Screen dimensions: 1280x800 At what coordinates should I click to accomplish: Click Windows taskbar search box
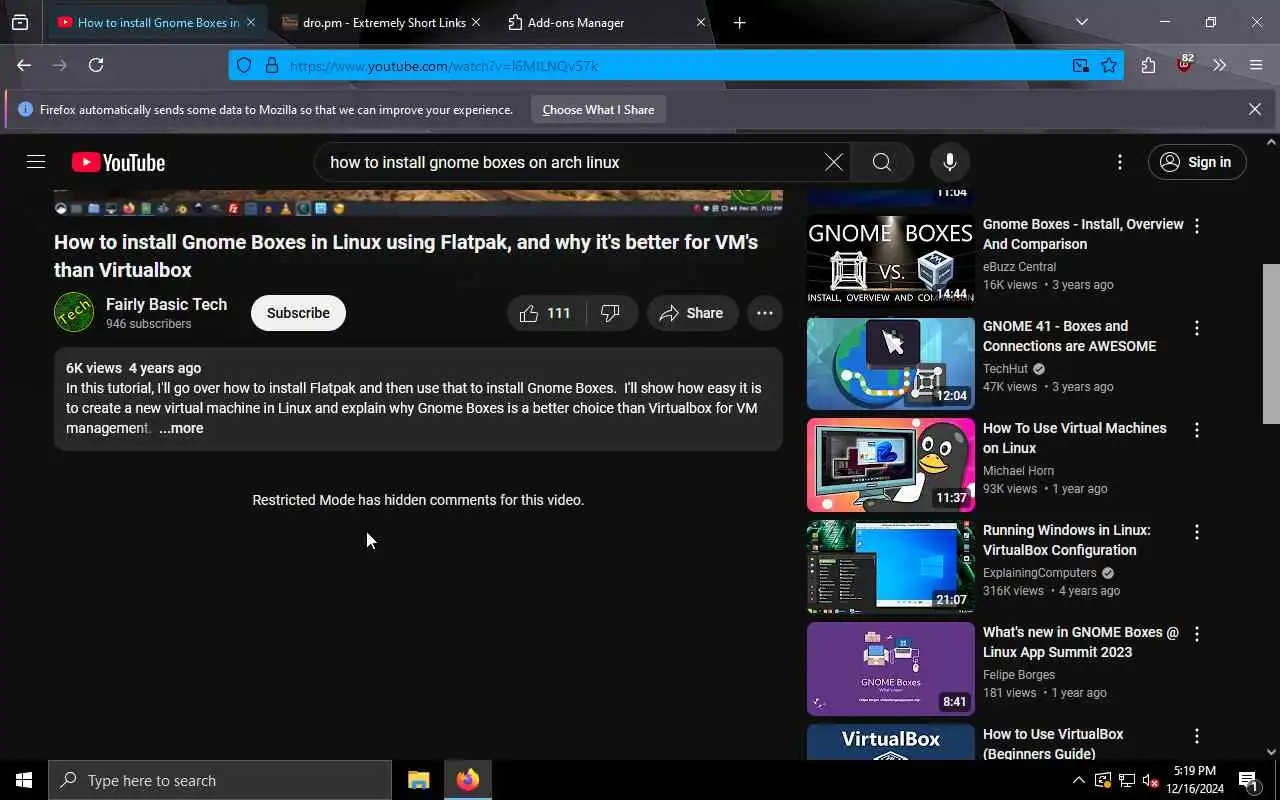click(220, 780)
